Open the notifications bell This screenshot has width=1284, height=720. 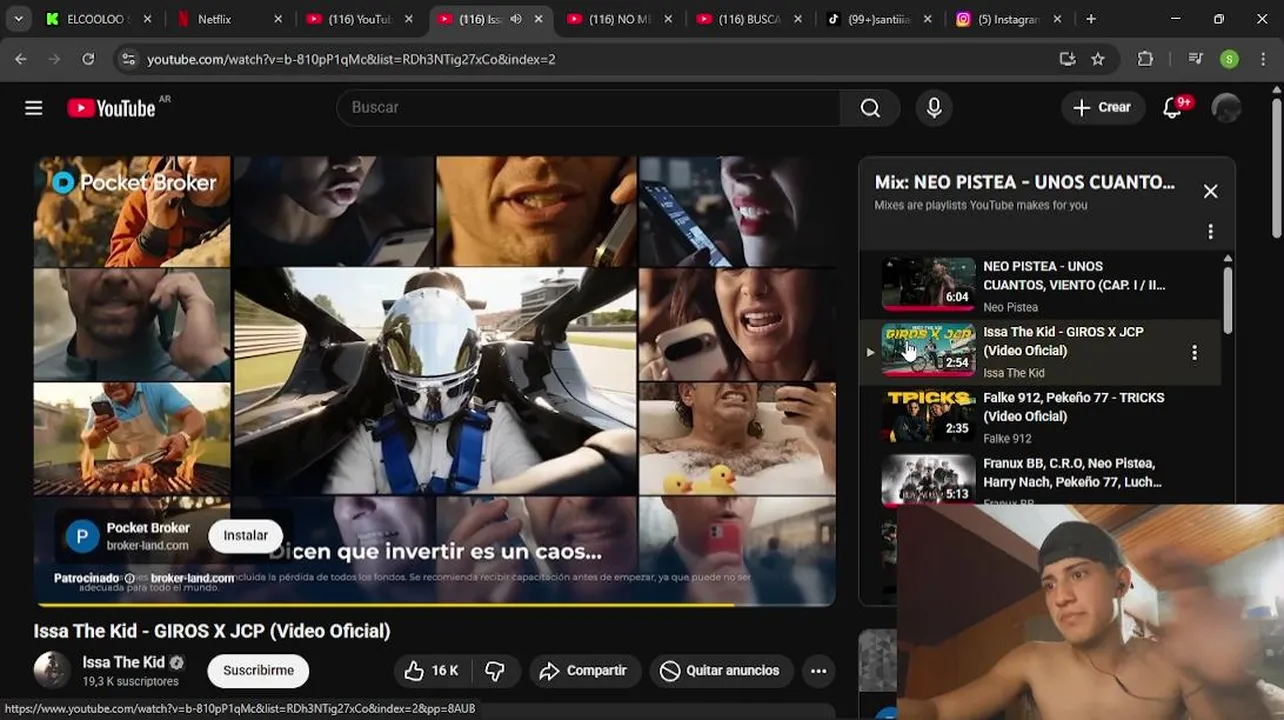pos(1173,108)
